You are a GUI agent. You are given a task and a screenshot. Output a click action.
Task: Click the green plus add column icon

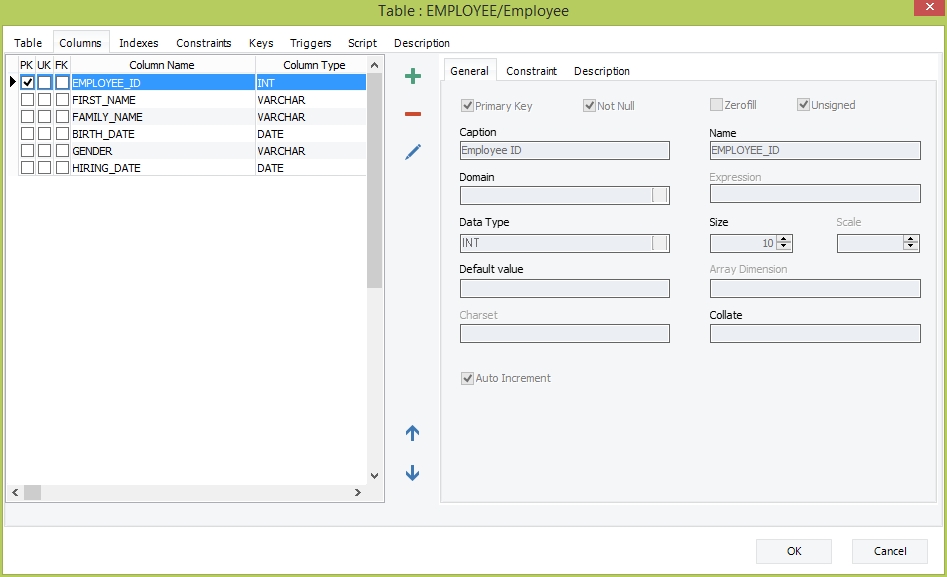tap(412, 76)
